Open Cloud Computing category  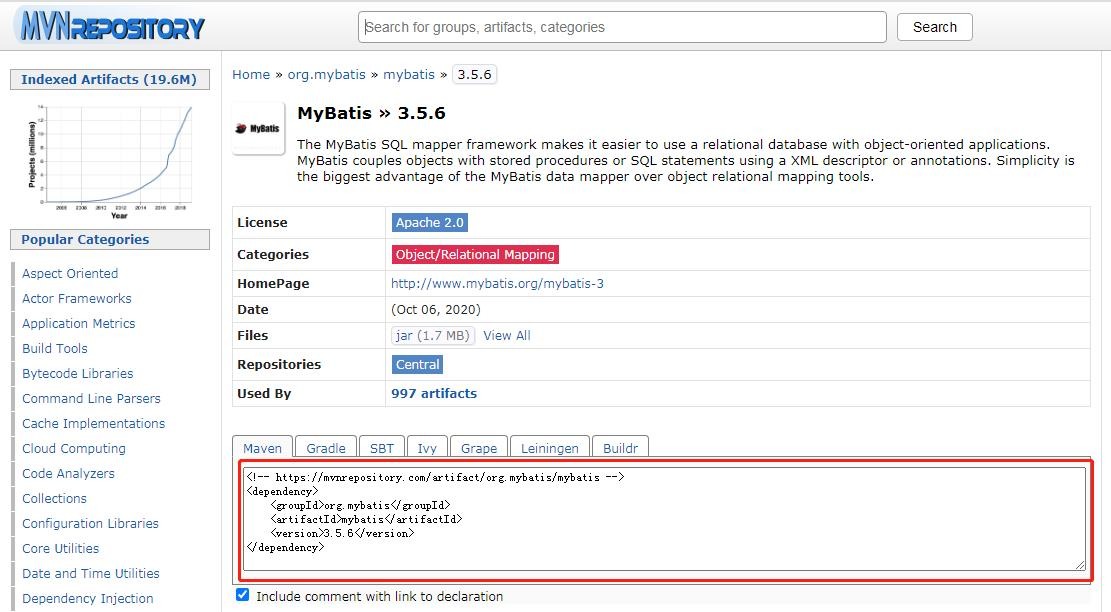pos(74,448)
